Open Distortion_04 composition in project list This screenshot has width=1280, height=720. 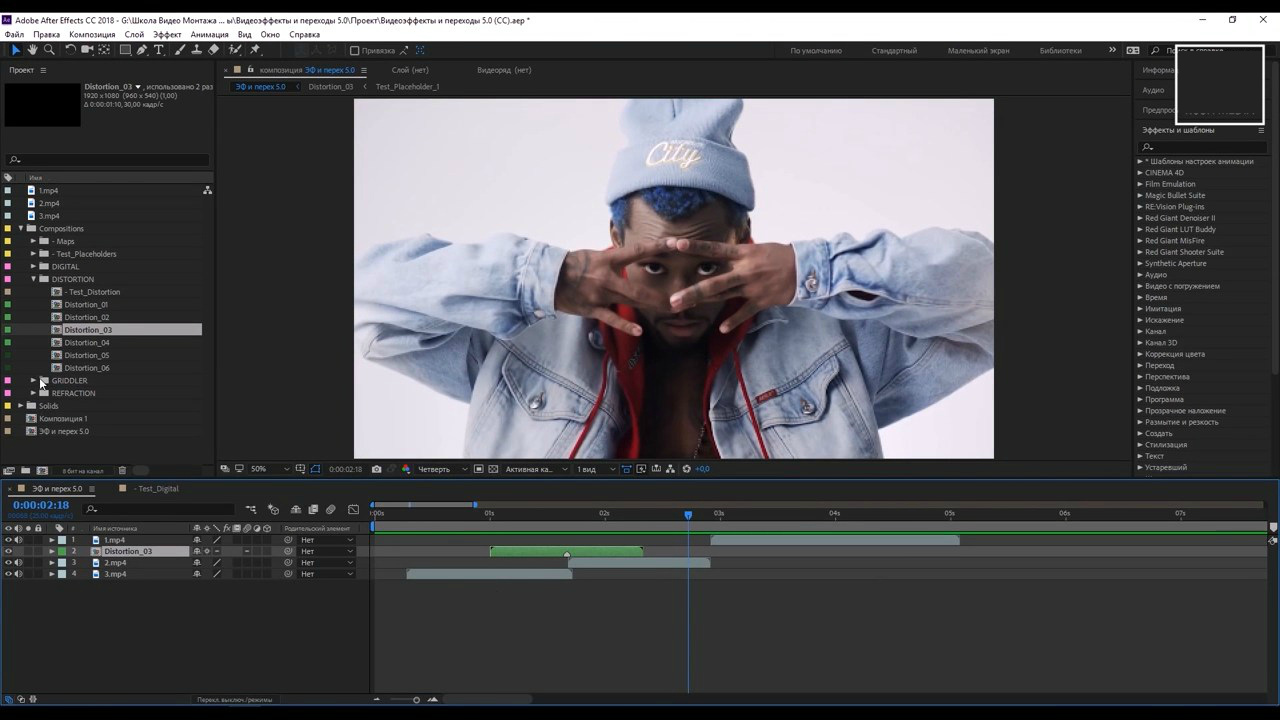[x=86, y=343]
